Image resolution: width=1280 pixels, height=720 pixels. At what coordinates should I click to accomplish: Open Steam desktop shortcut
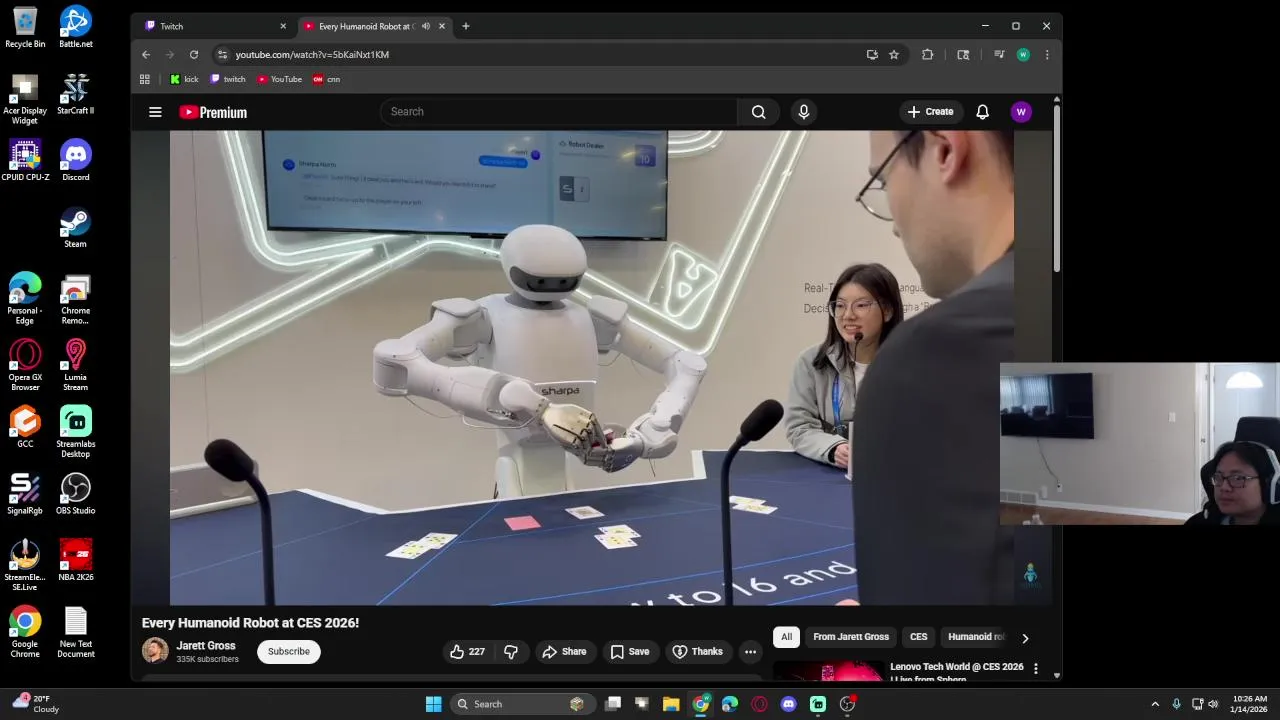click(x=75, y=228)
